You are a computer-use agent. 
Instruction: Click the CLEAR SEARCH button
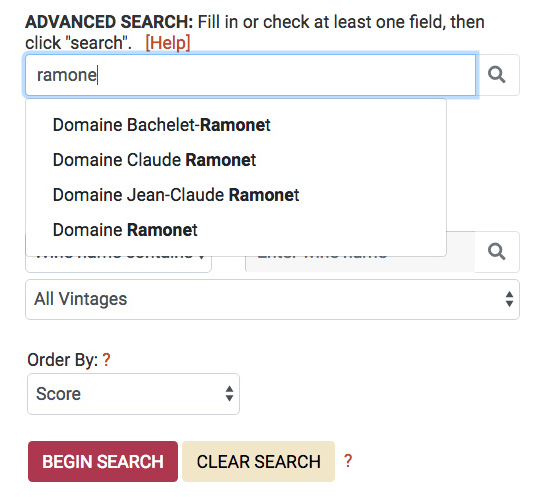[x=258, y=462]
